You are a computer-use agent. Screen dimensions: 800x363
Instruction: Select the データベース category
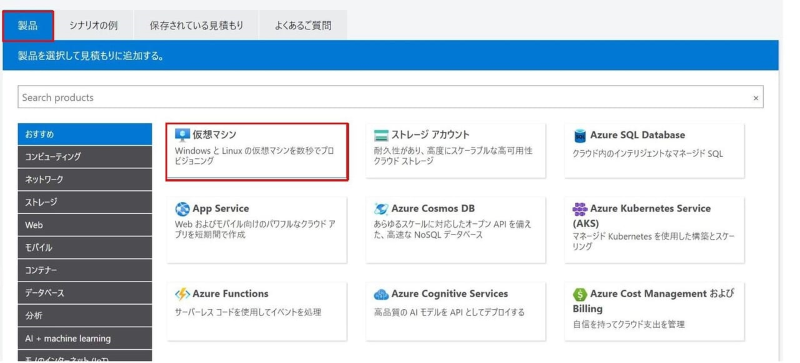click(x=85, y=293)
